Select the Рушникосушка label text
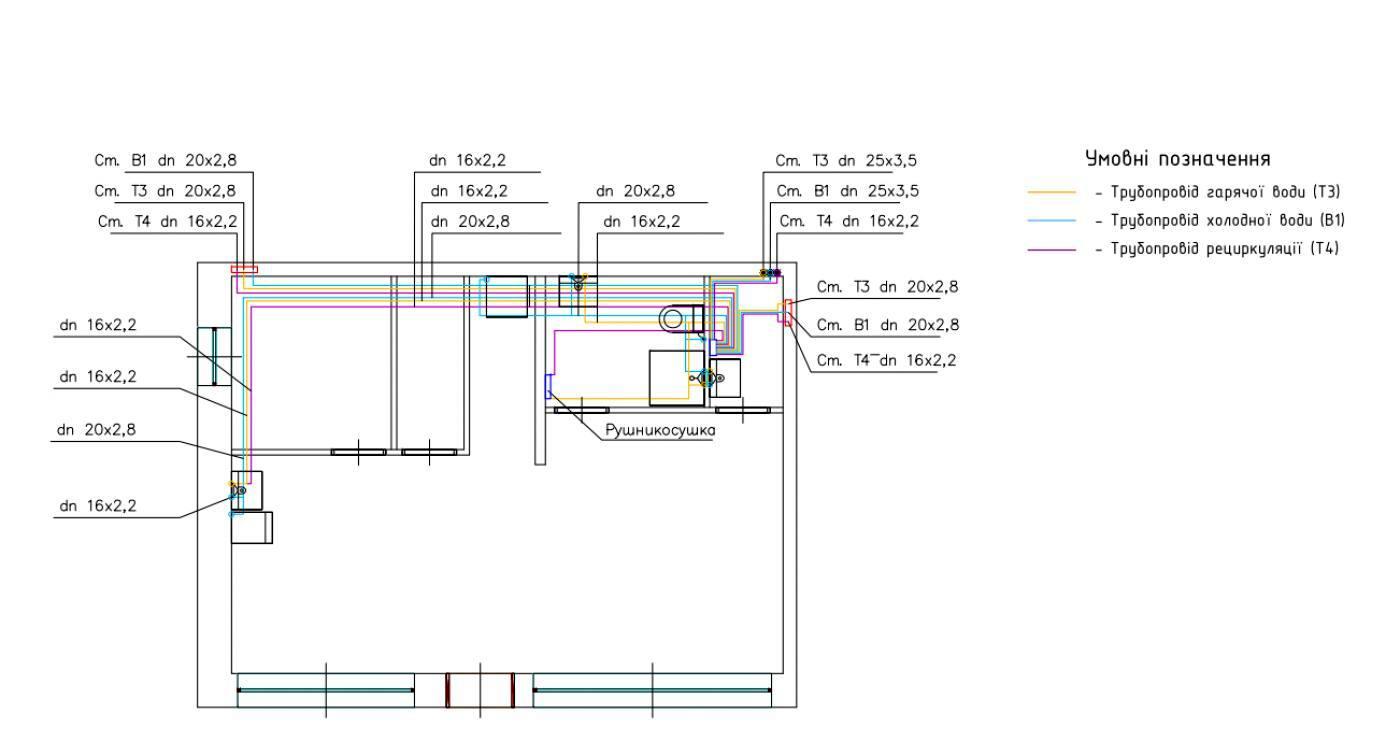The image size is (1400, 742). (660, 431)
